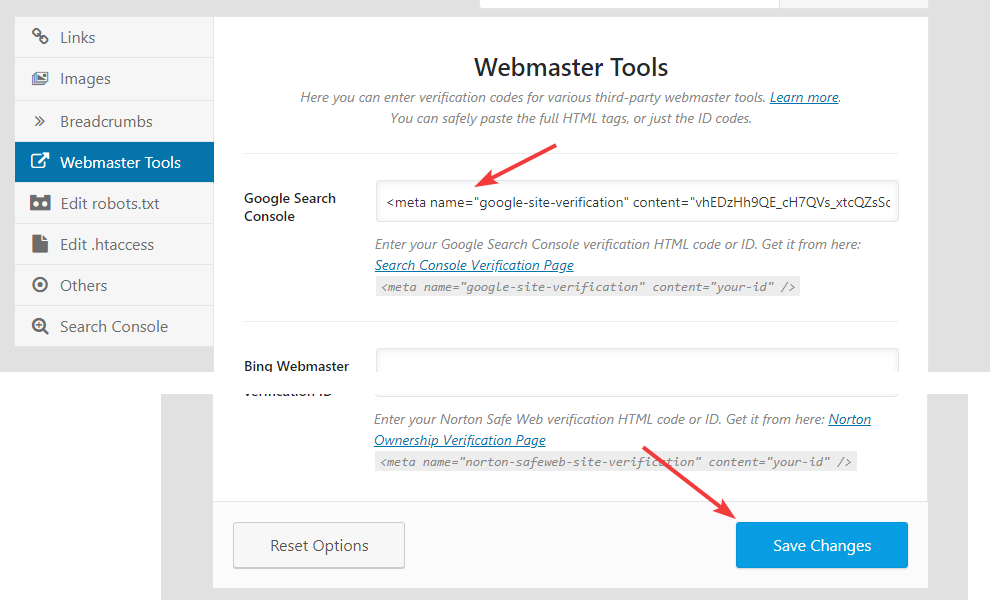990x600 pixels.
Task: Follow the Learn more link
Action: (804, 97)
